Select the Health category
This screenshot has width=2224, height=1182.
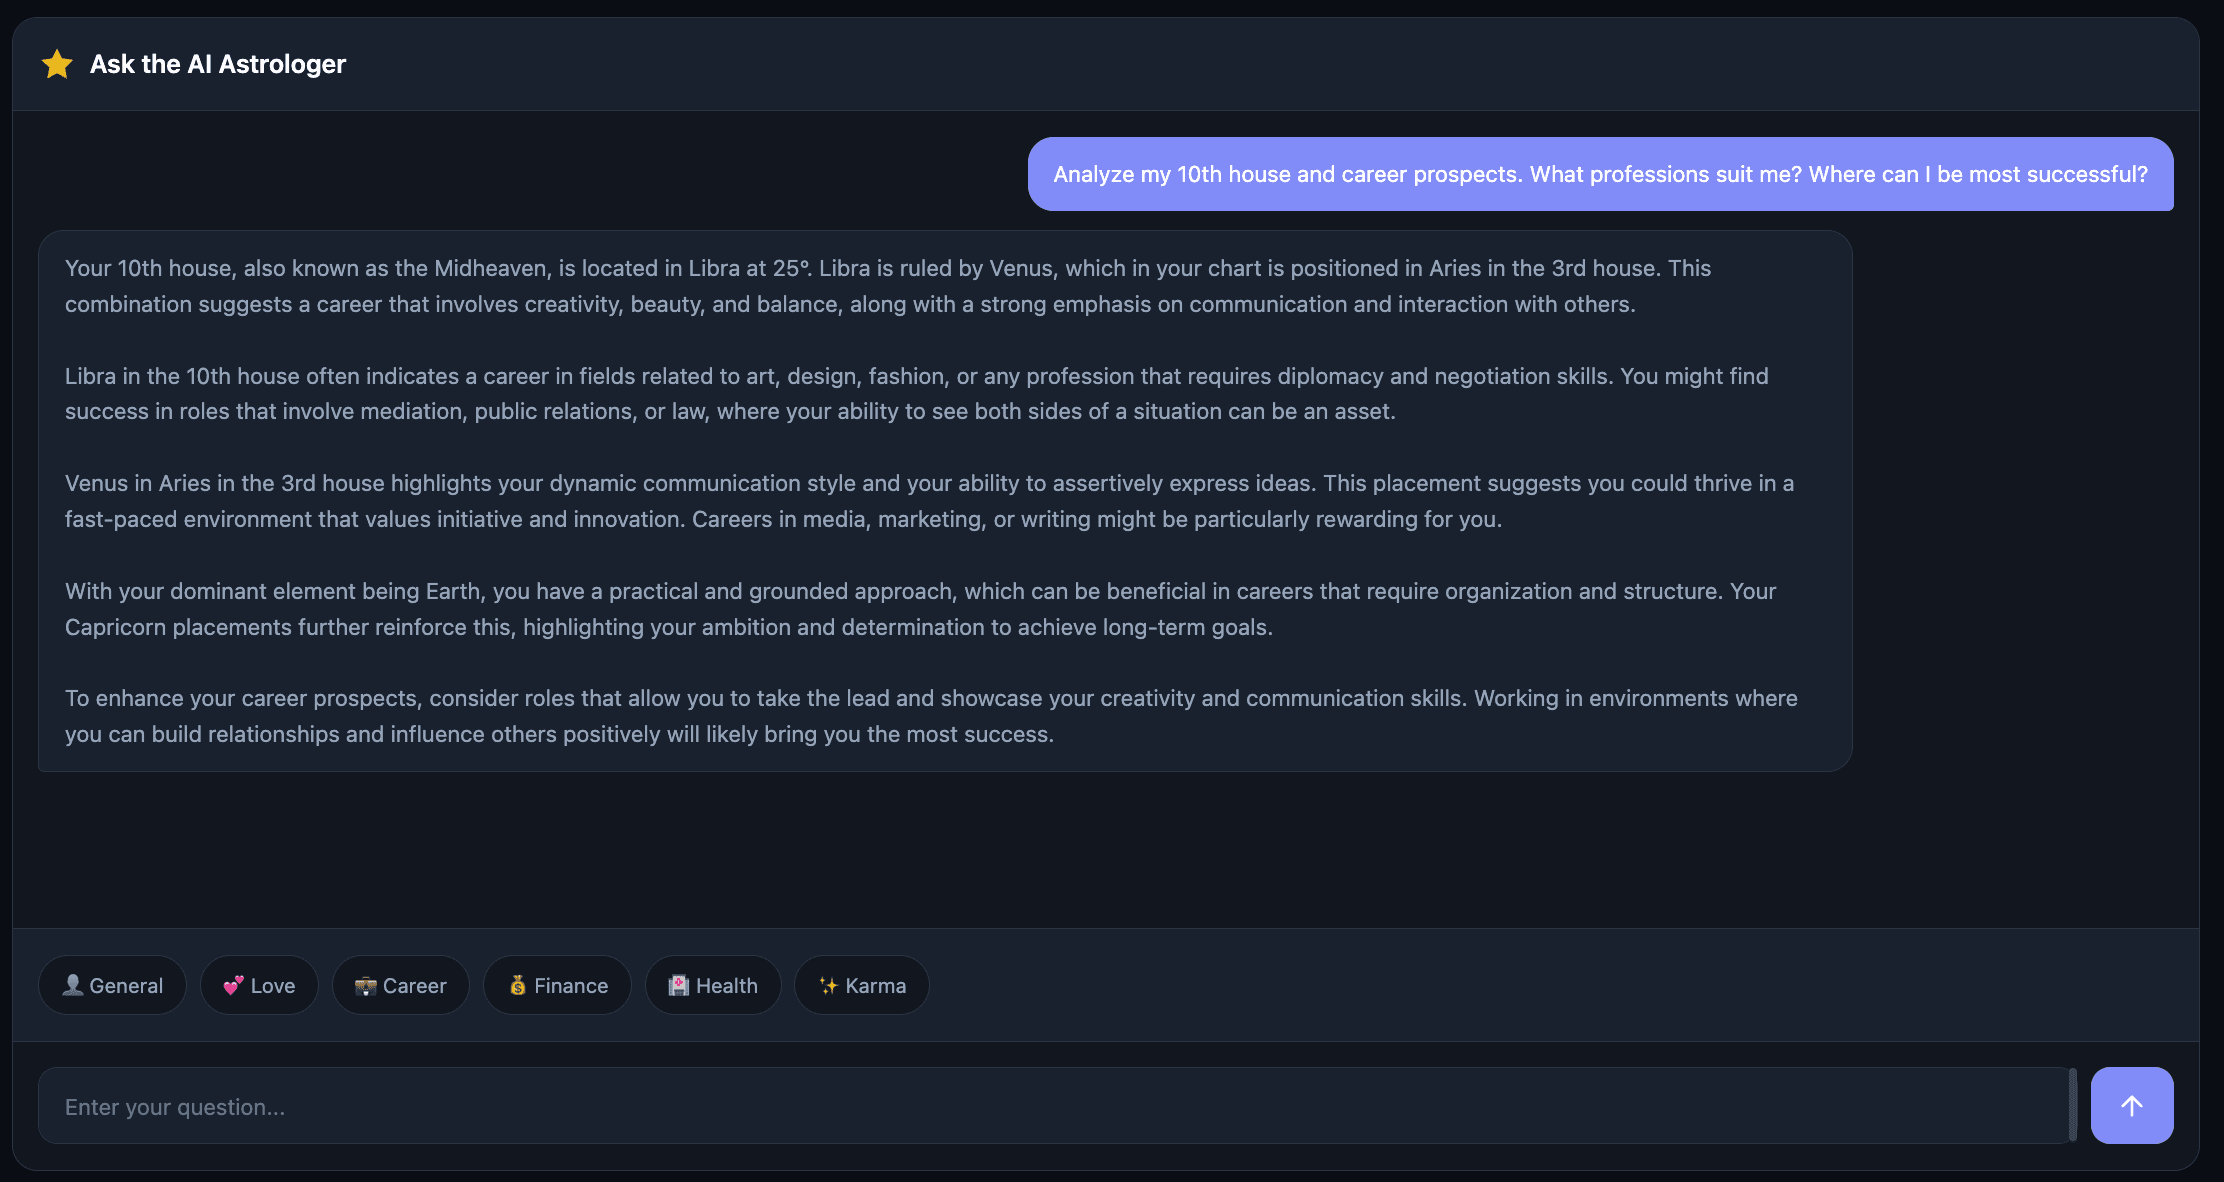[713, 985]
